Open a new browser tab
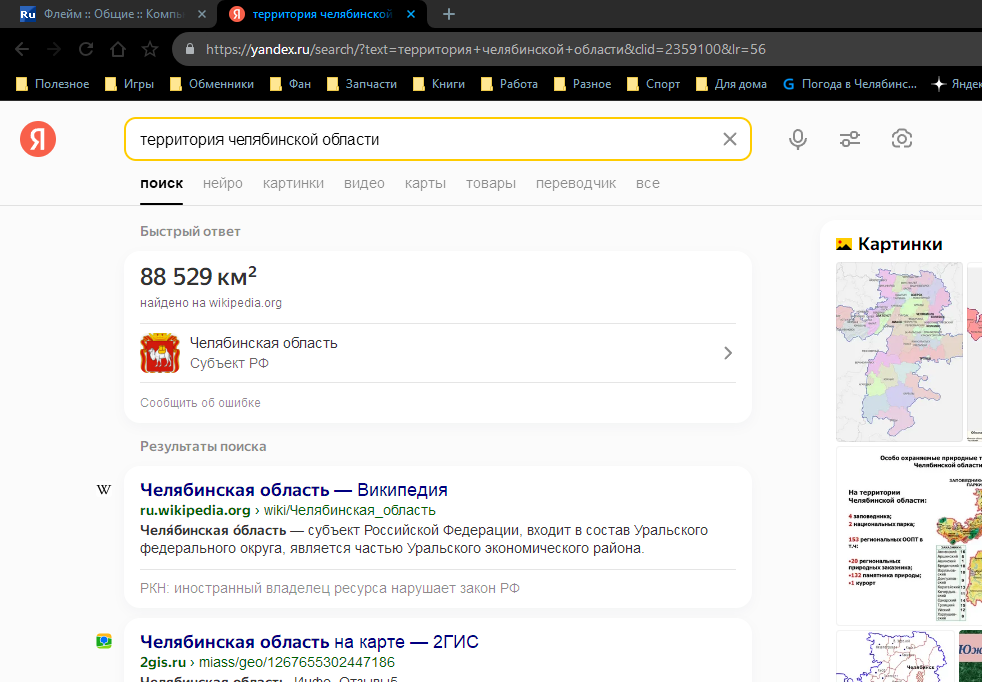This screenshot has width=982, height=682. (x=448, y=14)
